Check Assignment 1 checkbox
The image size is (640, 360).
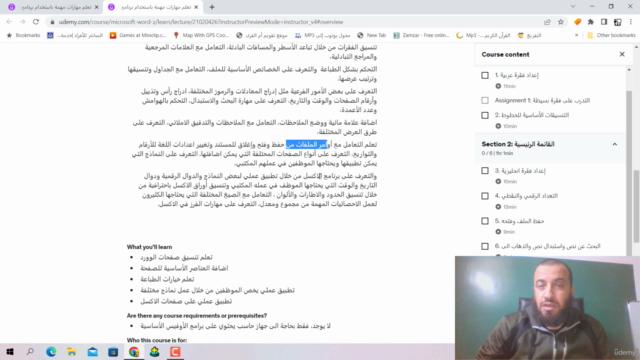(x=485, y=100)
